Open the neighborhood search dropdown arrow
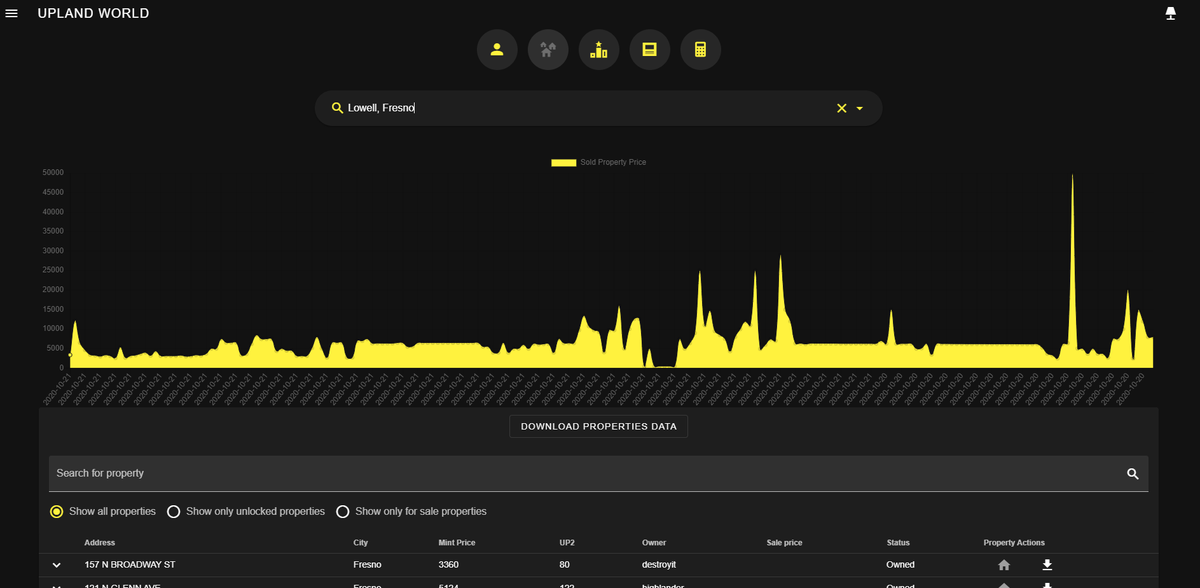The height and width of the screenshot is (588, 1200). [860, 108]
